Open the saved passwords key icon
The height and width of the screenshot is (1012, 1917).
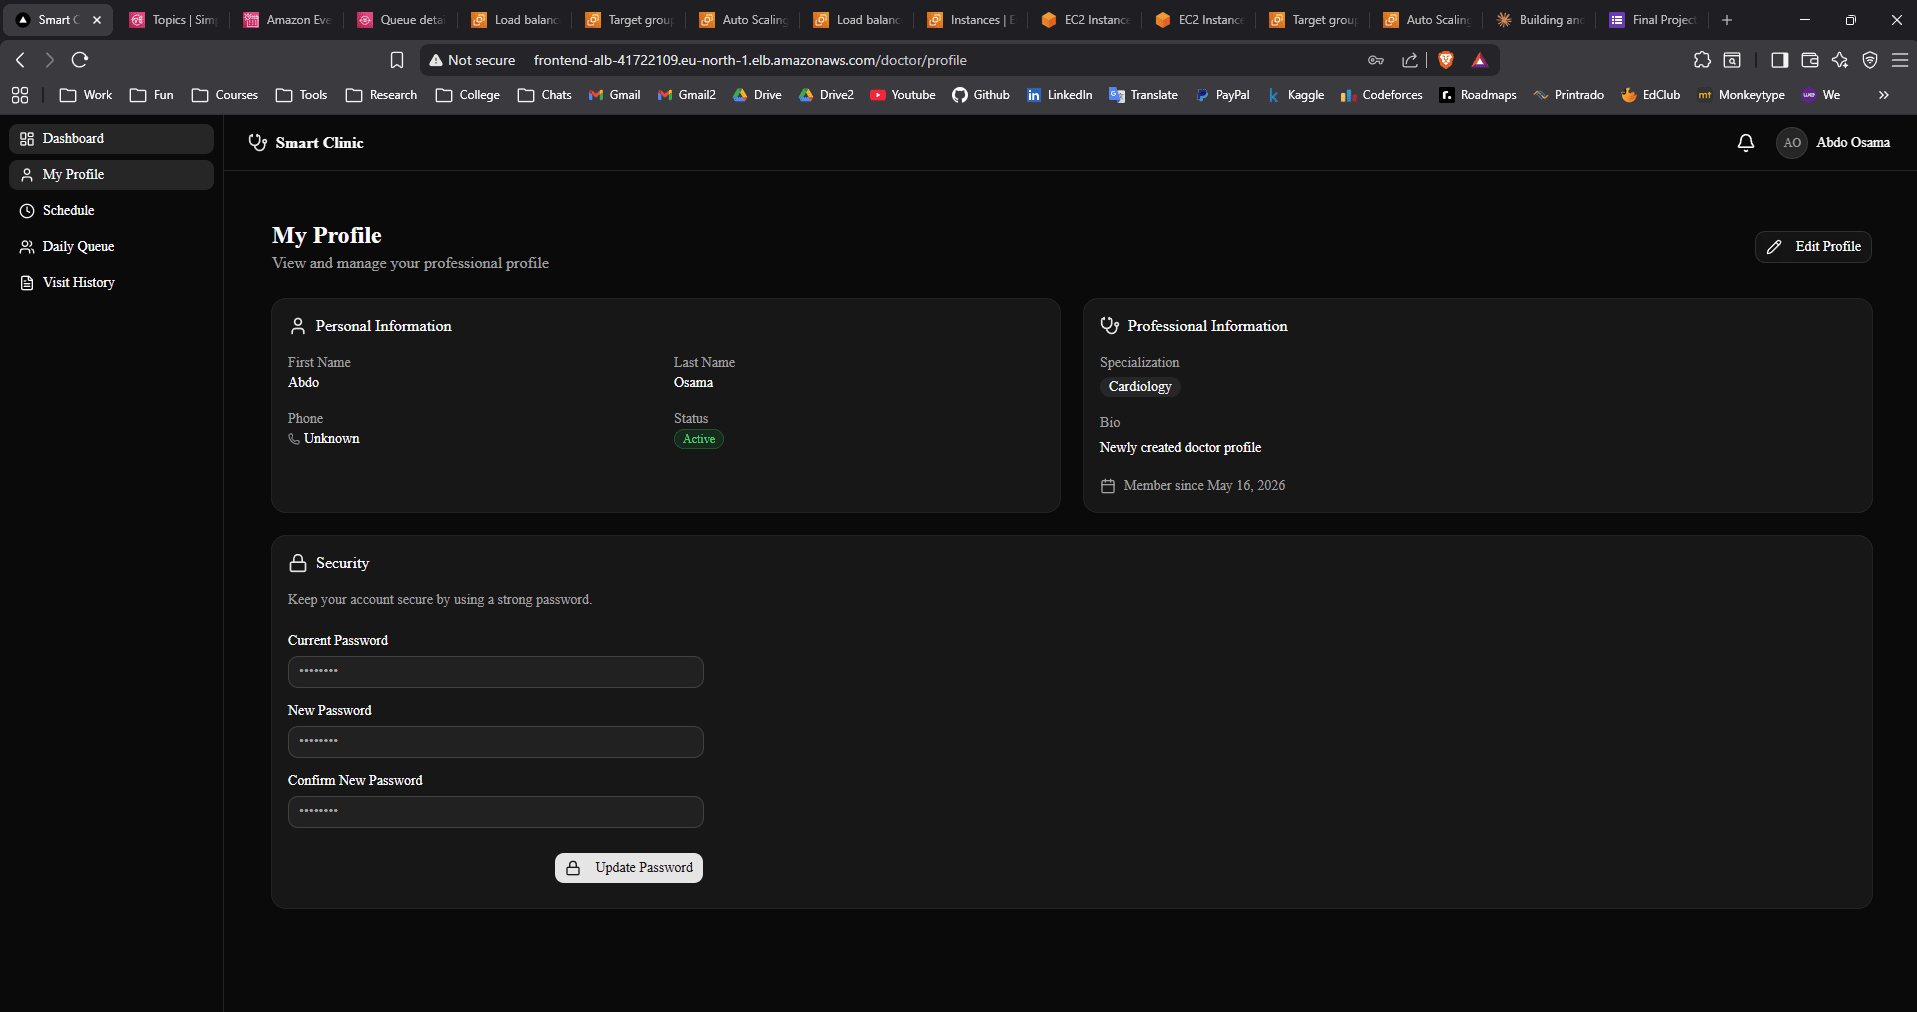pyautogui.click(x=1376, y=60)
